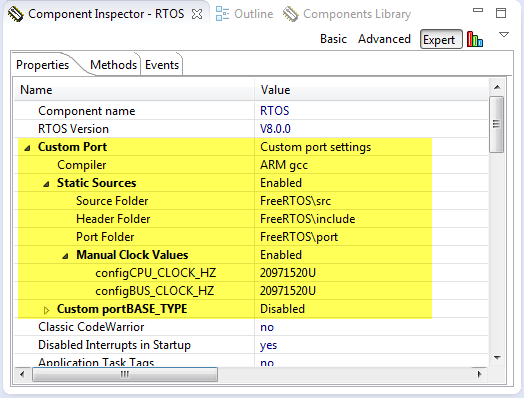This screenshot has height=398, width=524.
Task: Select the RTOS Version row label
Action: click(x=73, y=129)
